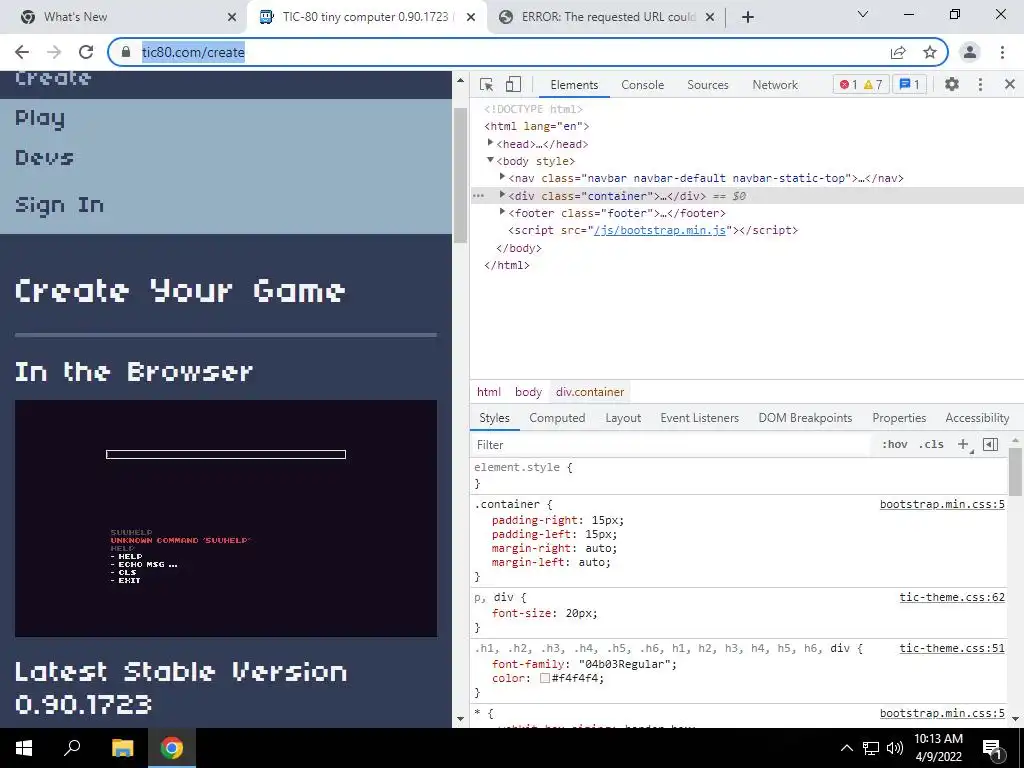Switch to the Sources tab
Screen dimensions: 1024x768
707,85
